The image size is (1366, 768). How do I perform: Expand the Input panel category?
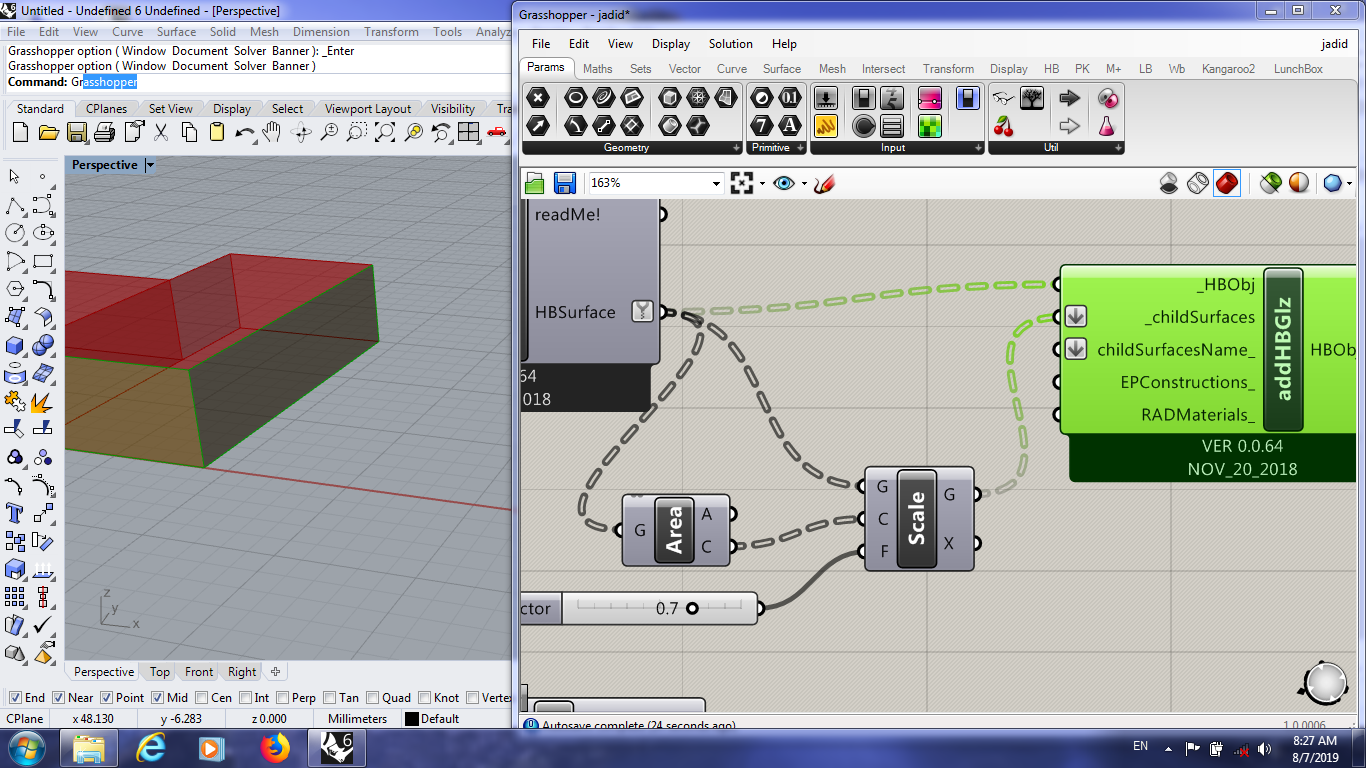pyautogui.click(x=978, y=148)
